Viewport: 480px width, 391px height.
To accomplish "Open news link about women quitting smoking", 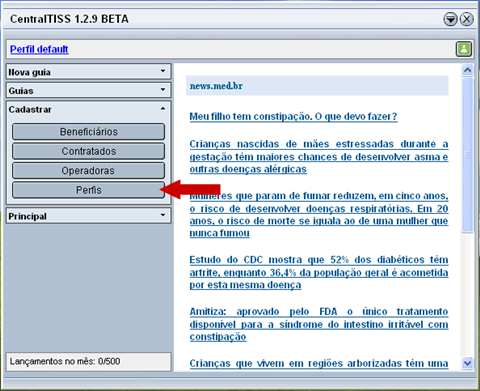I will (x=319, y=214).
